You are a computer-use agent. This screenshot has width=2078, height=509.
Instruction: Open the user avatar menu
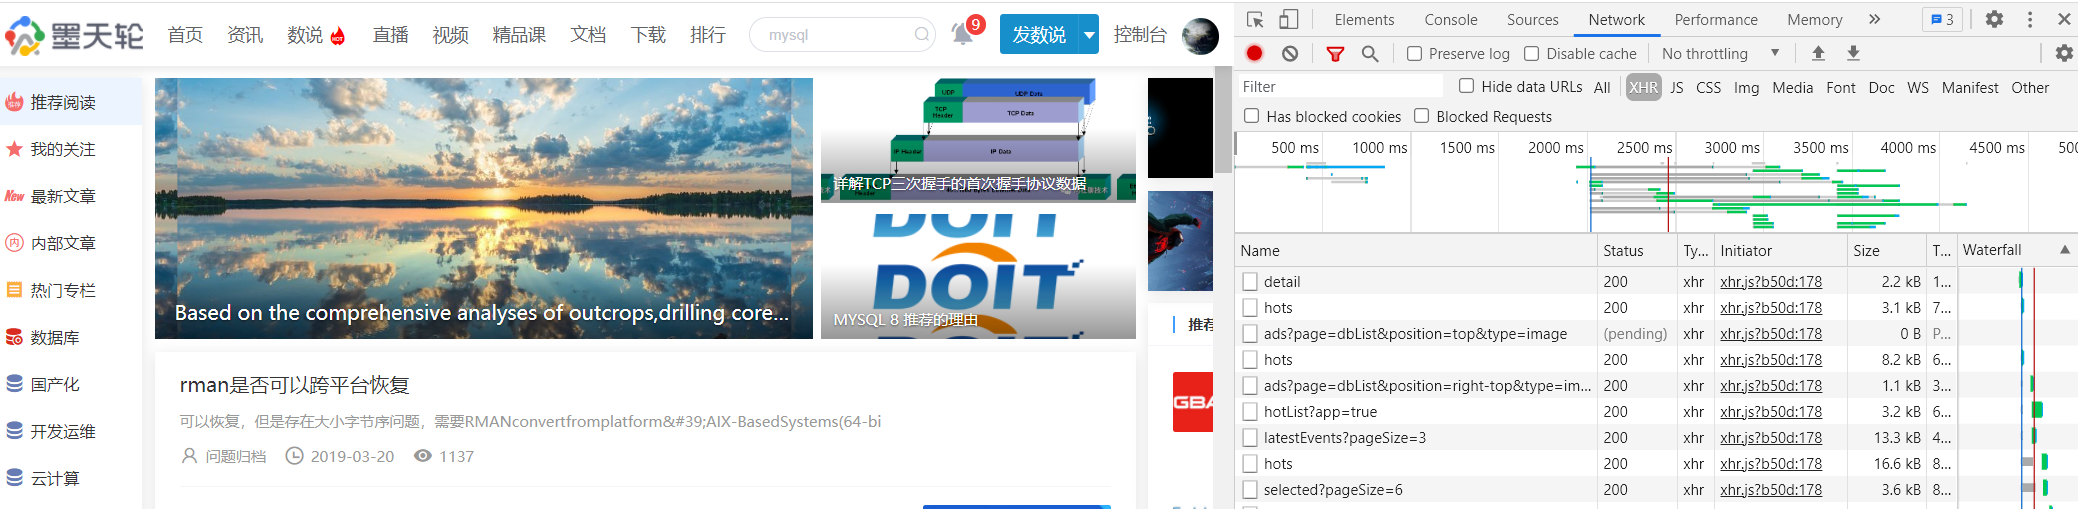pyautogui.click(x=1200, y=36)
